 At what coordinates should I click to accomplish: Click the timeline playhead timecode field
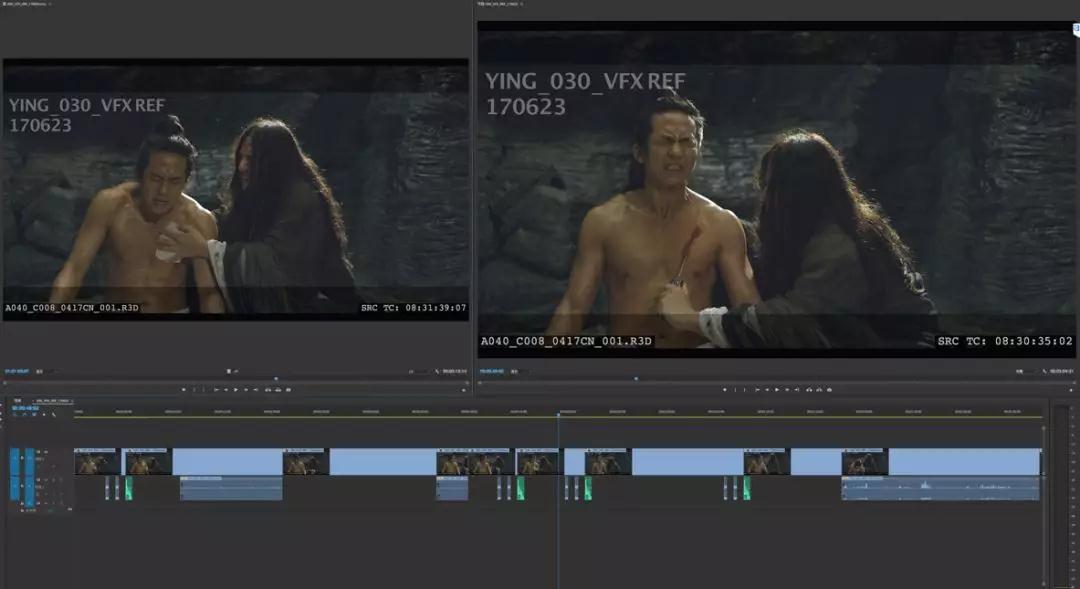[26, 407]
